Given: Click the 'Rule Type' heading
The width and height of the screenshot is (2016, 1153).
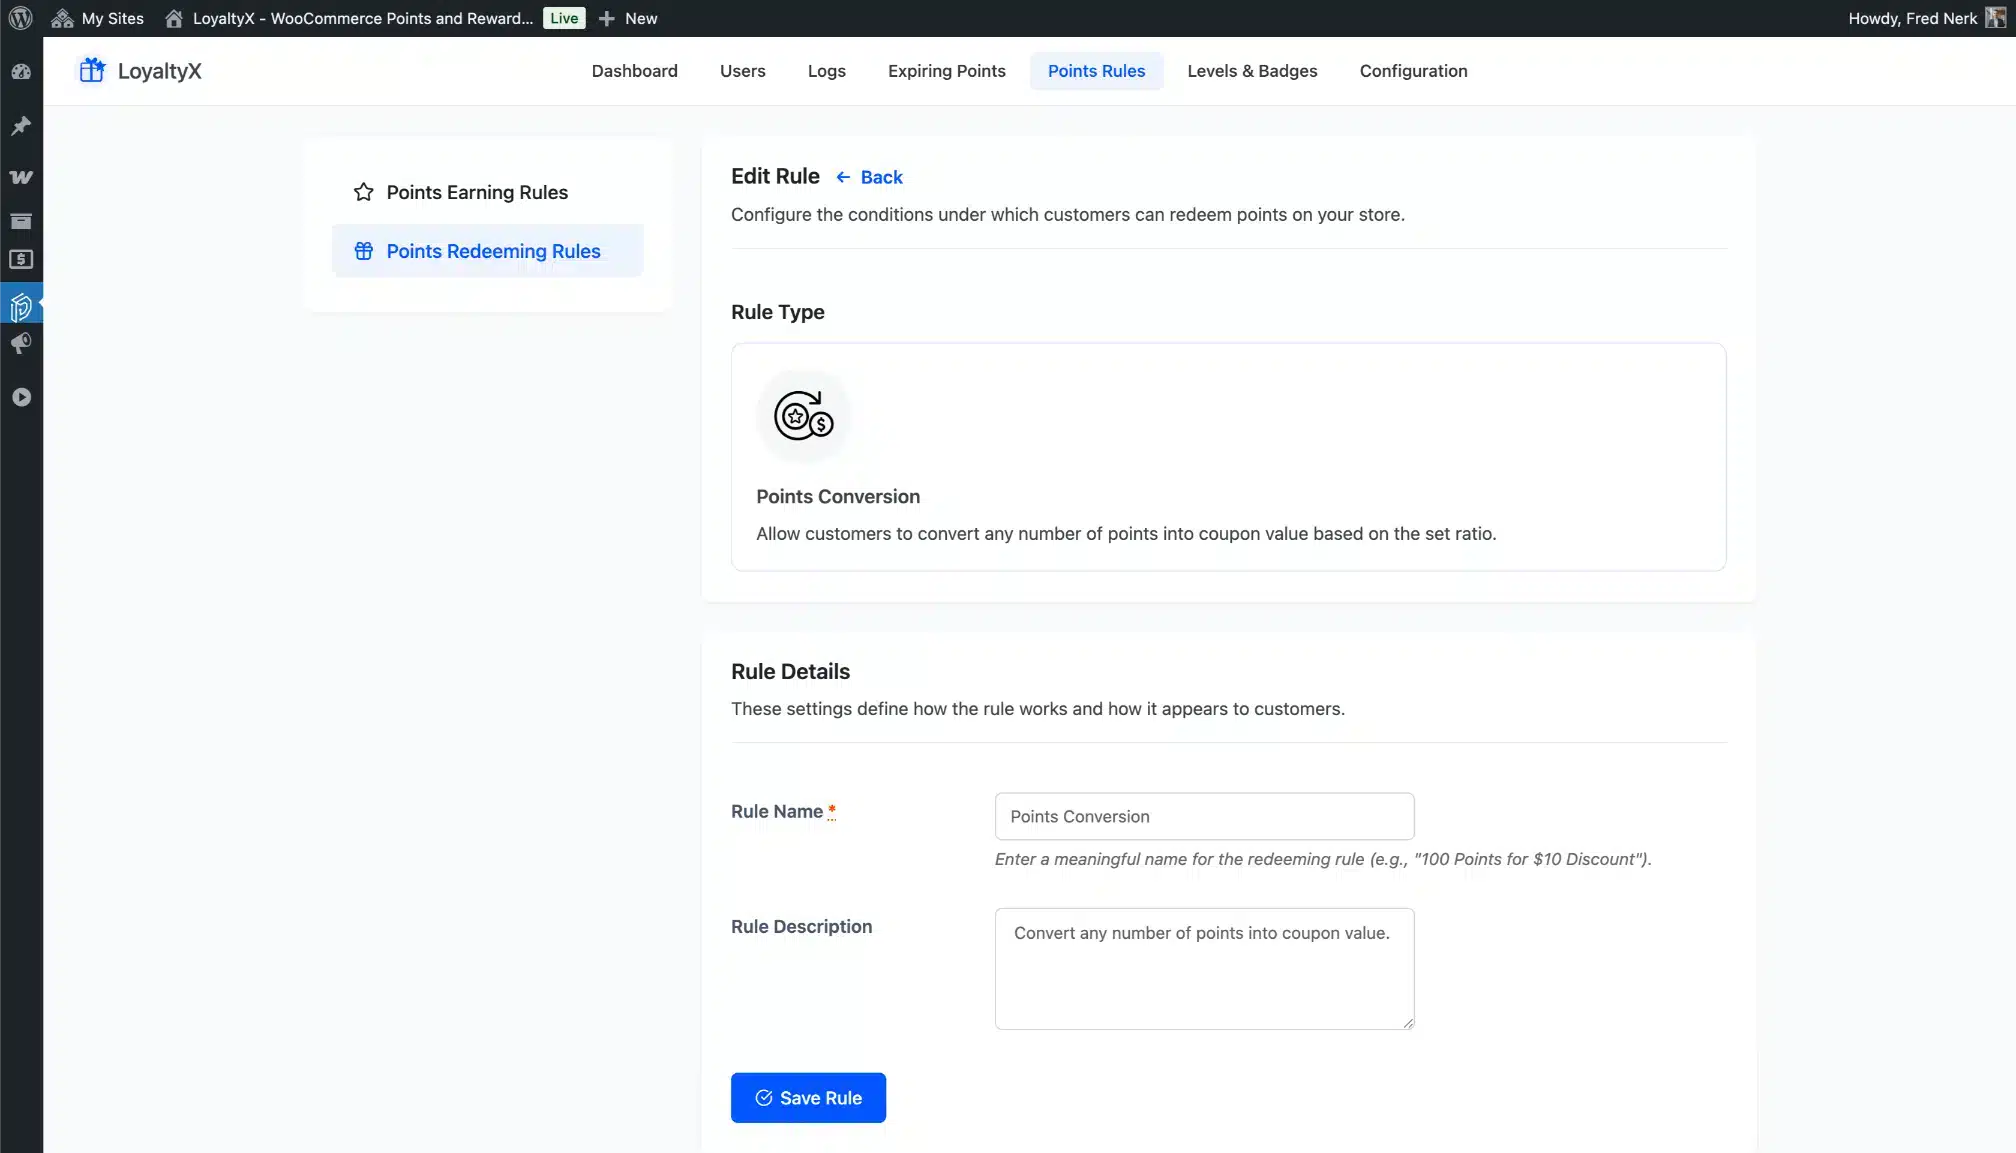Looking at the screenshot, I should coord(777,312).
